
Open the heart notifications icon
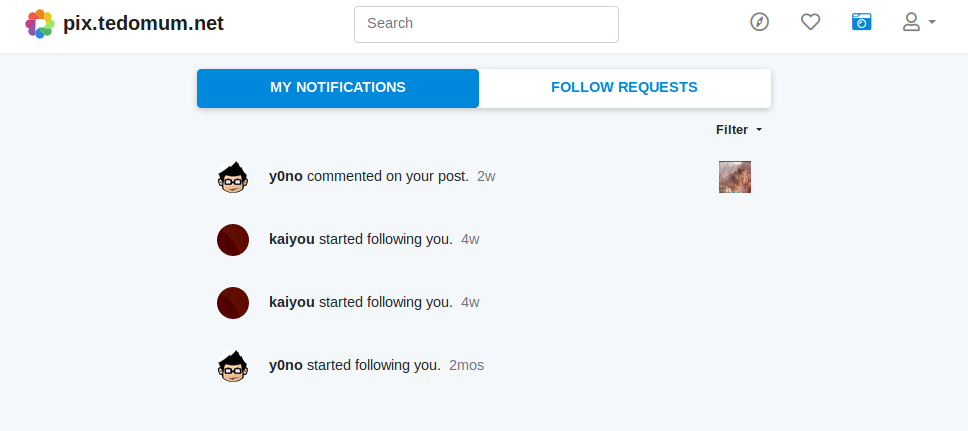tap(810, 22)
